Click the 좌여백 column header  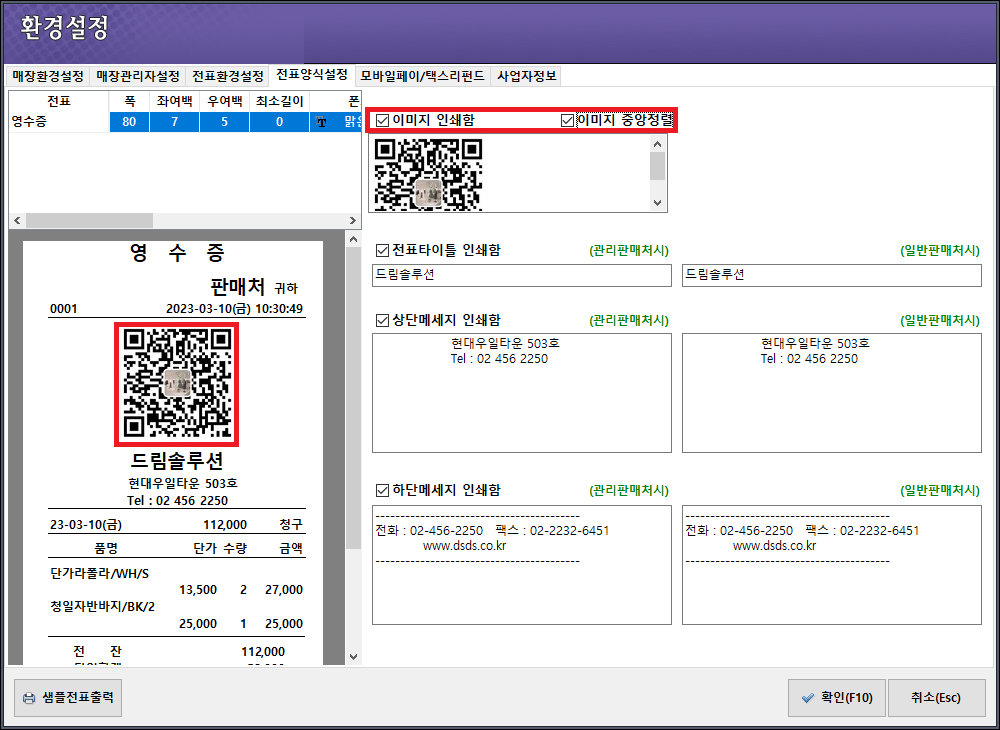click(x=175, y=101)
